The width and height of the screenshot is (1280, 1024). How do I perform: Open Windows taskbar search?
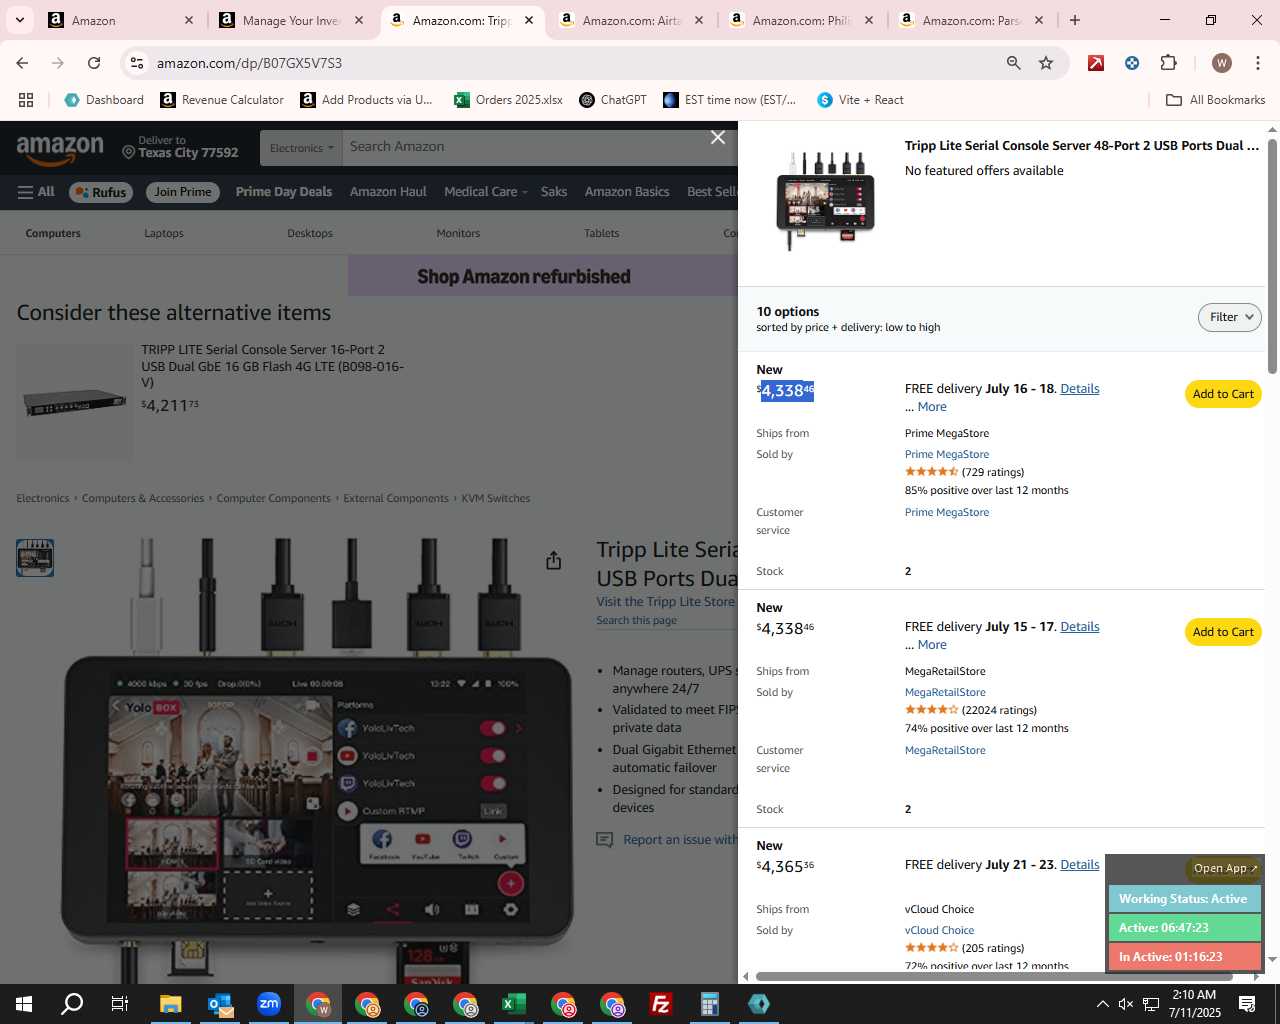click(x=72, y=1004)
